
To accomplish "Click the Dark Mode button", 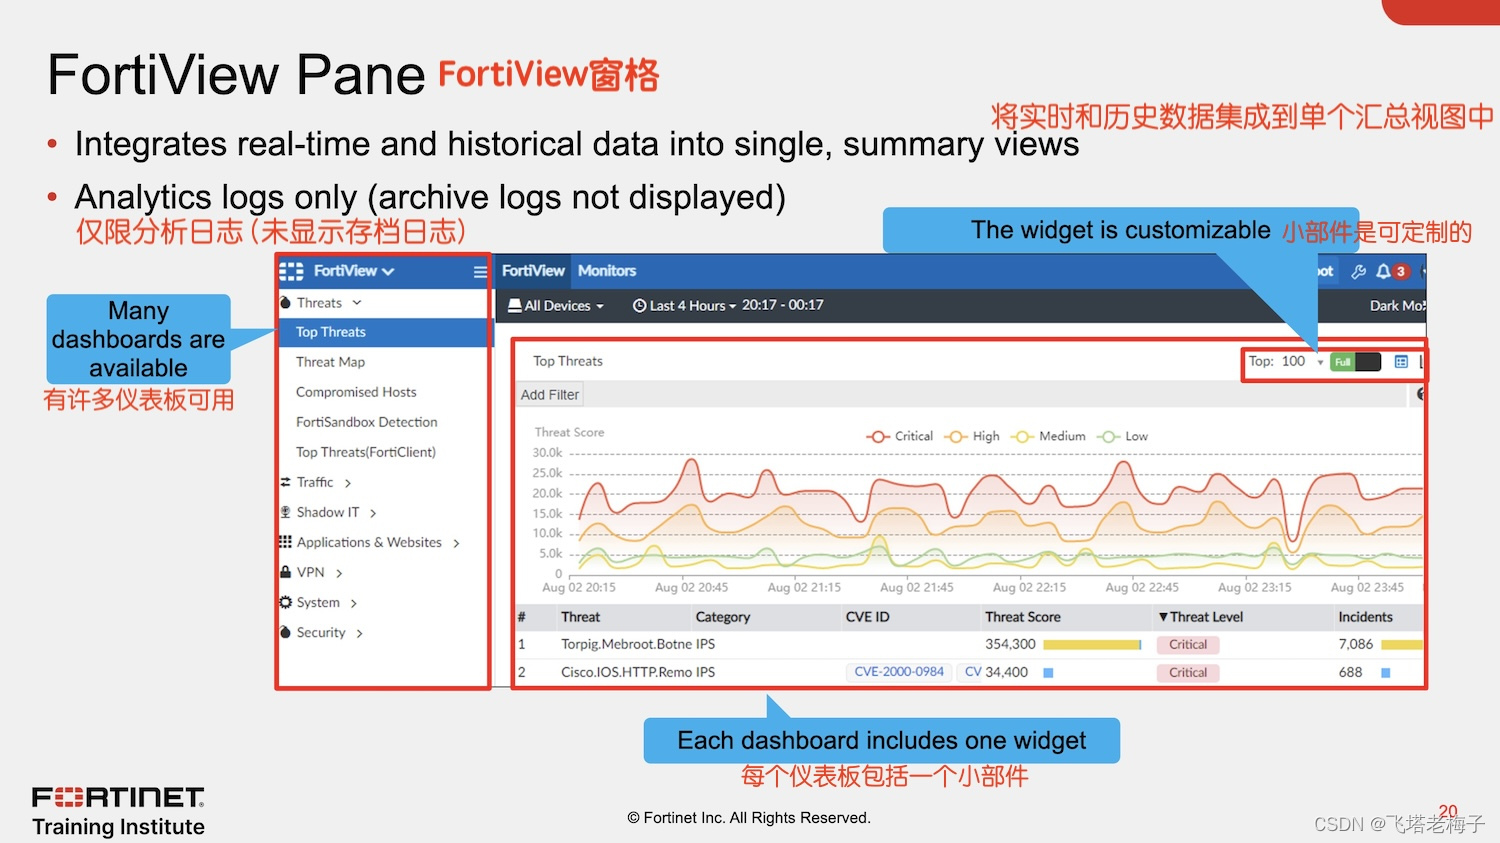I will coord(1398,305).
